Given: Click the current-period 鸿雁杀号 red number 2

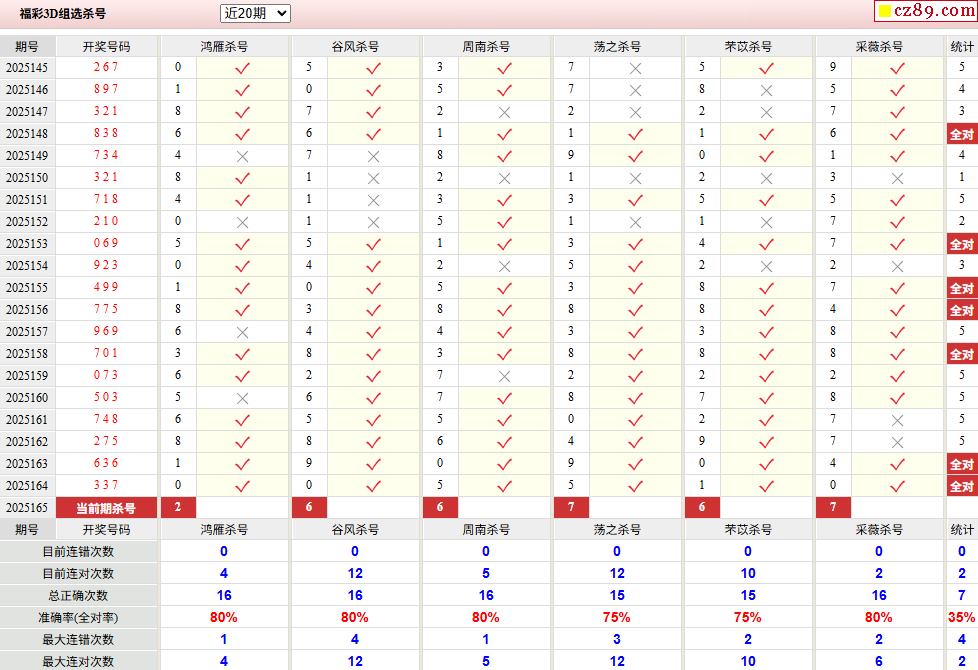Looking at the screenshot, I should click(x=178, y=507).
